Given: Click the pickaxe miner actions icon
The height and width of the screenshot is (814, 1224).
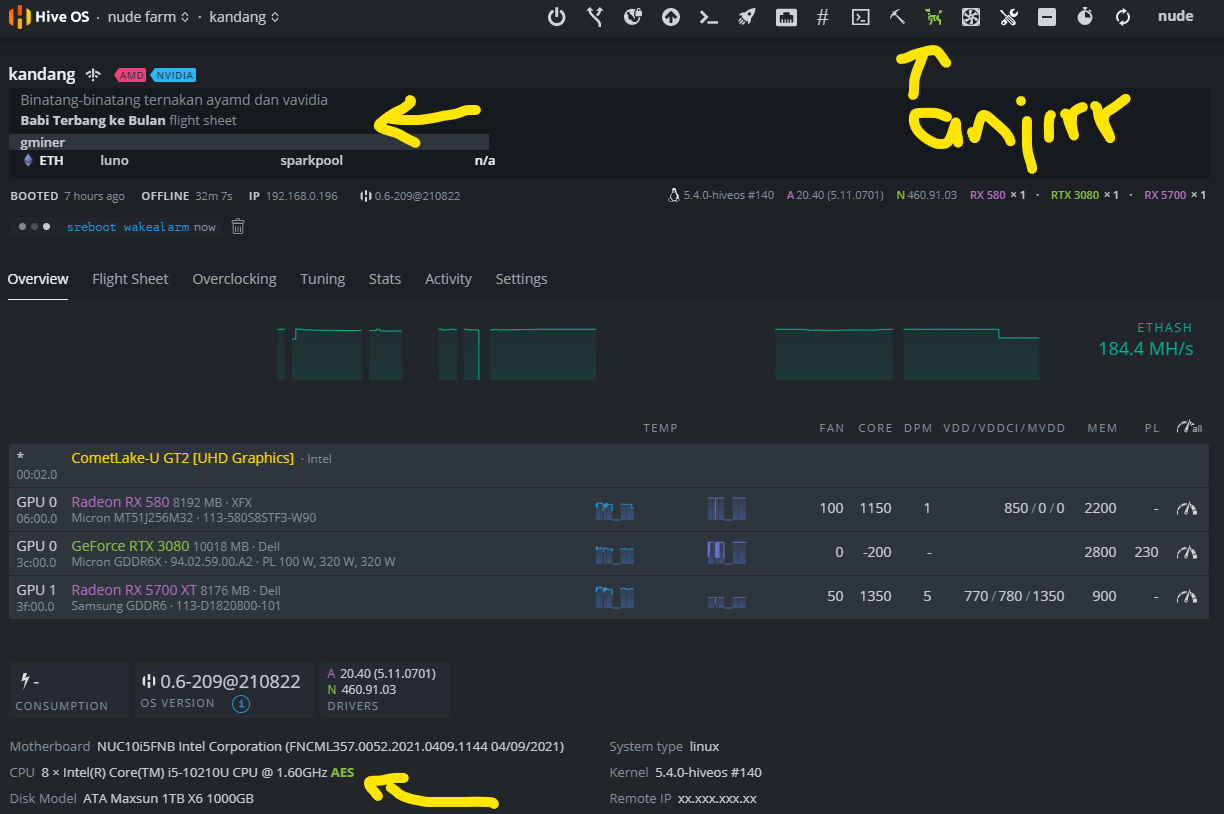Looking at the screenshot, I should 897,17.
